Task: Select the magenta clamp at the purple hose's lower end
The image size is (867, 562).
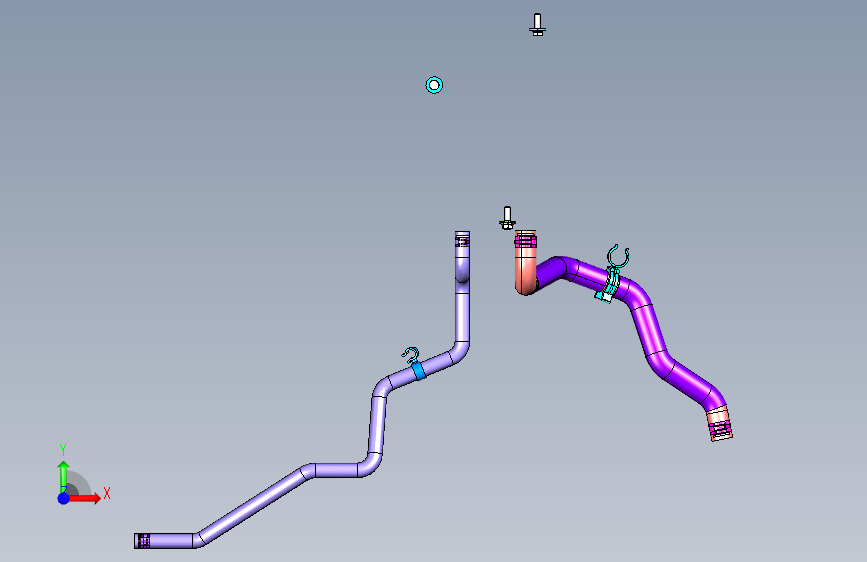Action: [720, 428]
